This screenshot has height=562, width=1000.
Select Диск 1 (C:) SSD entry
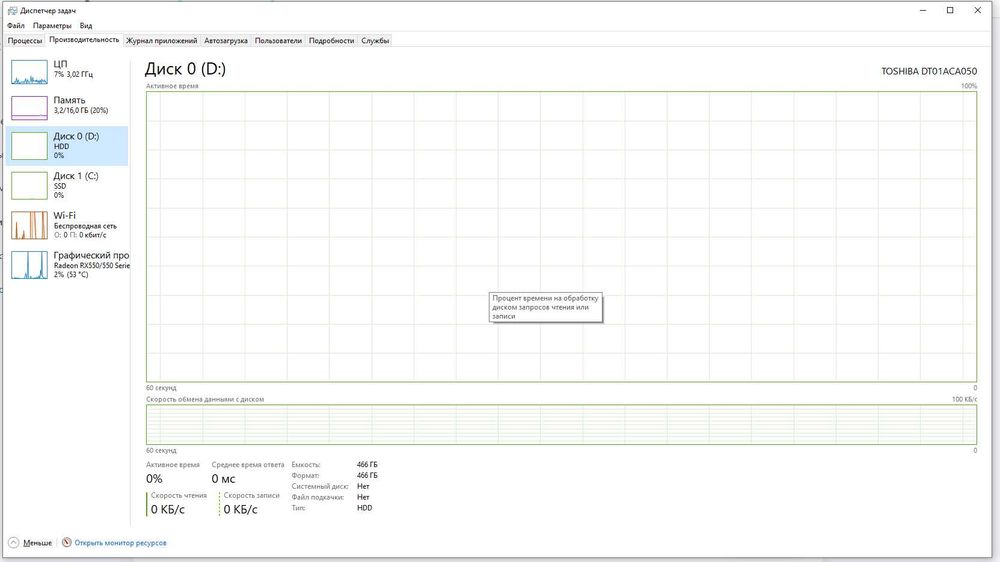(x=67, y=186)
